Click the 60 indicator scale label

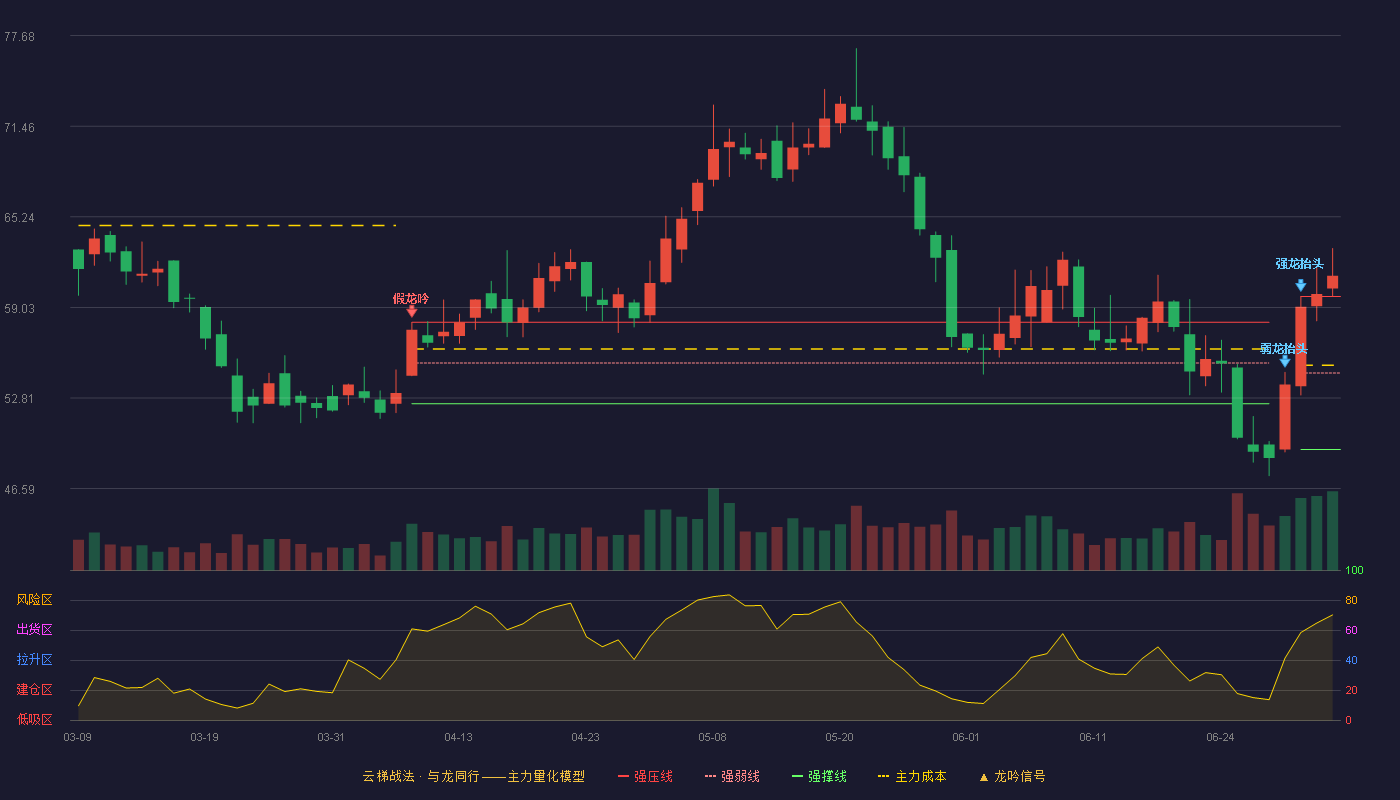point(1351,631)
